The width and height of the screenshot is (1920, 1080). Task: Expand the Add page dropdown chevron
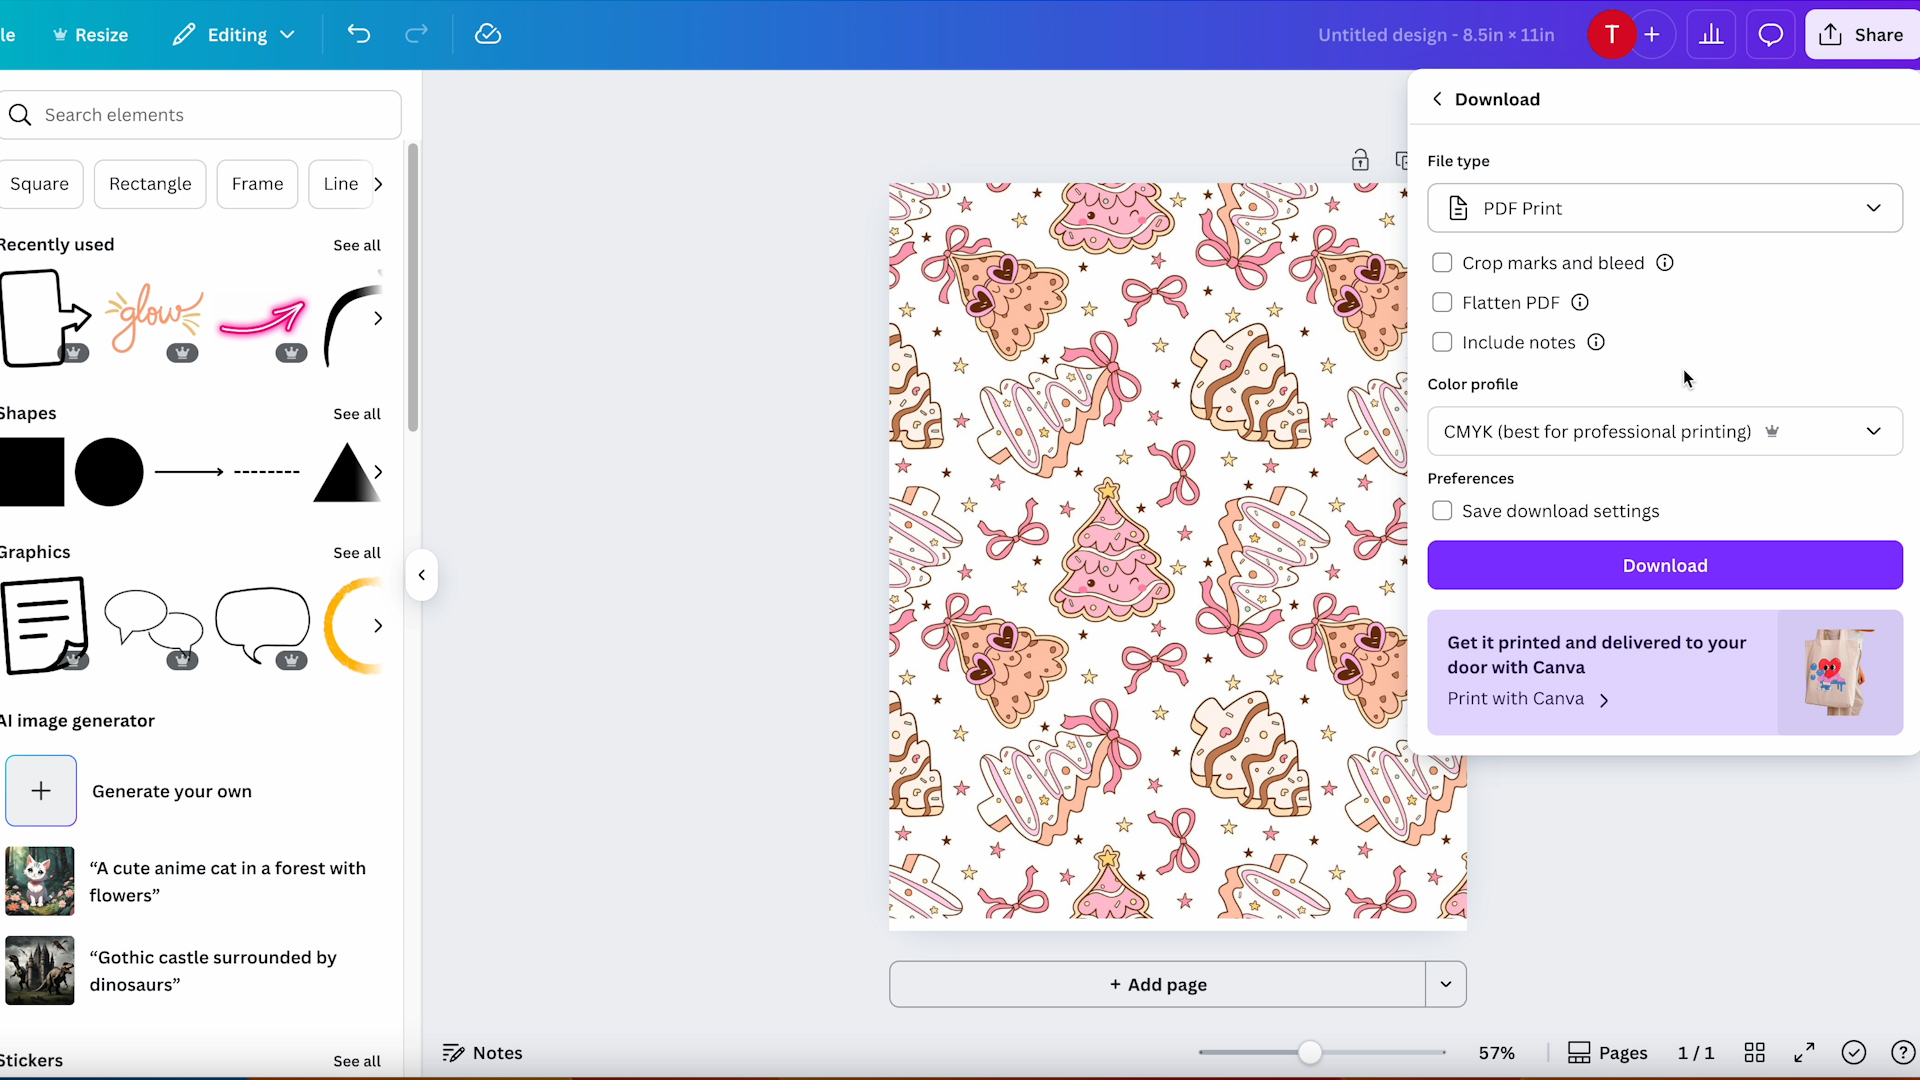pyautogui.click(x=1444, y=984)
